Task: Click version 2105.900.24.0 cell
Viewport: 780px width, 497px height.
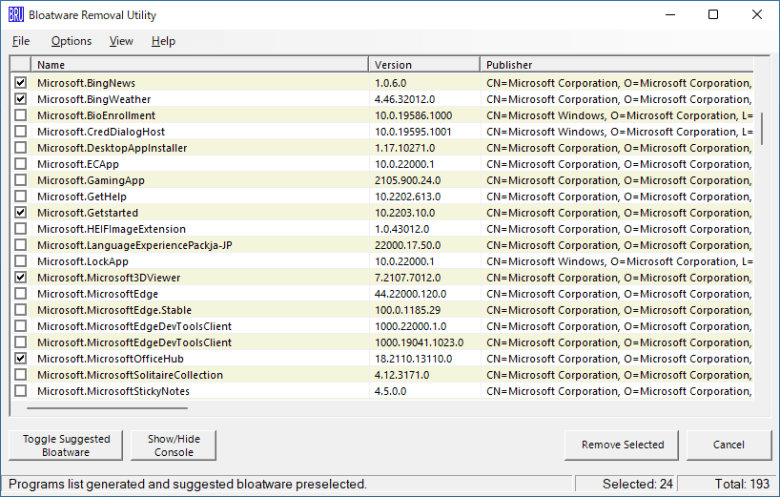Action: pos(408,180)
